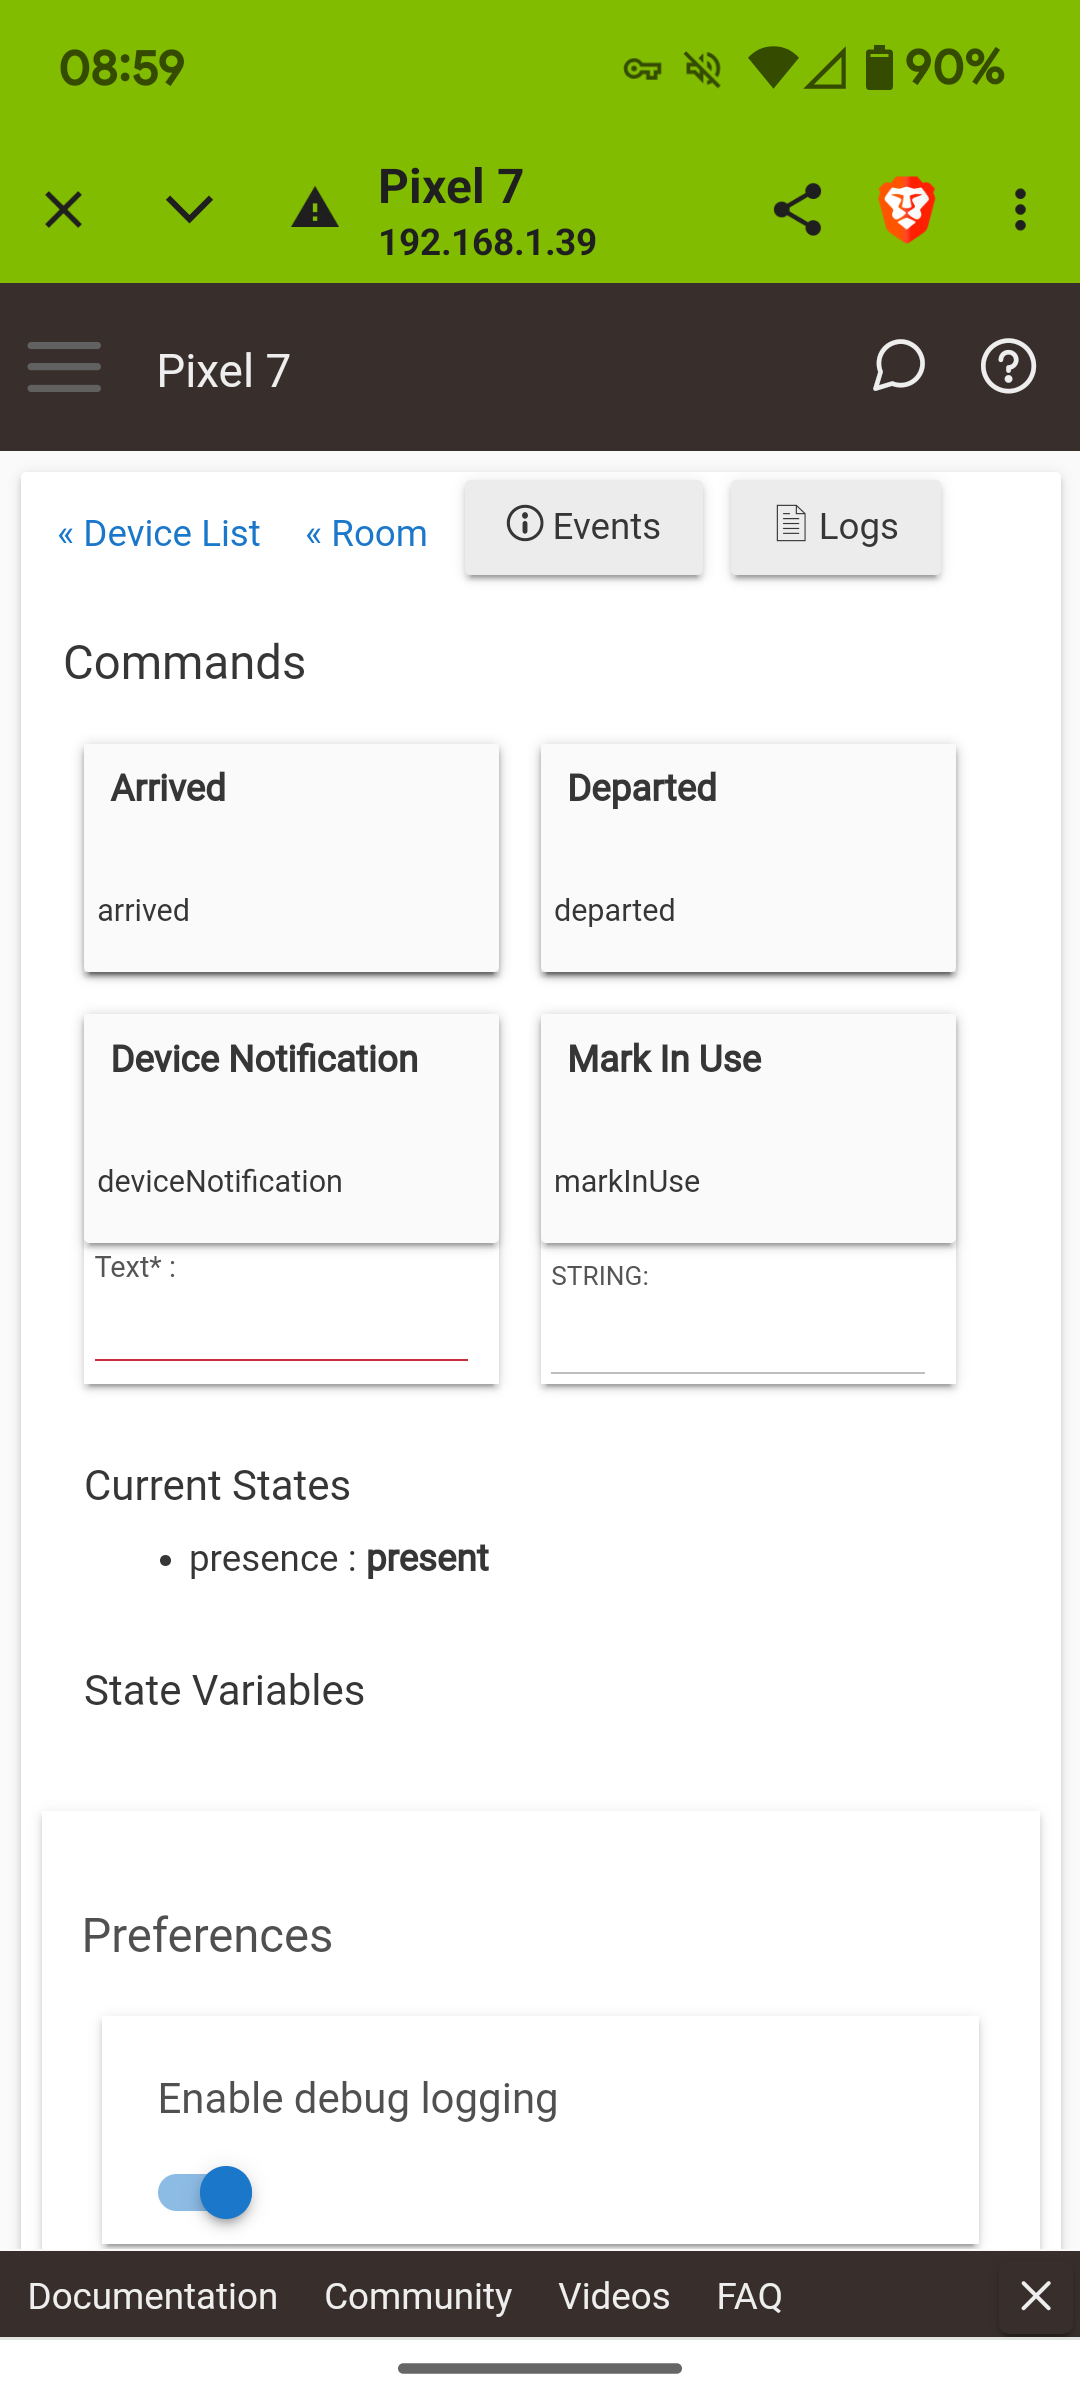Tap the chat bubble icon
Screen dimensions: 1080x2400
898,367
